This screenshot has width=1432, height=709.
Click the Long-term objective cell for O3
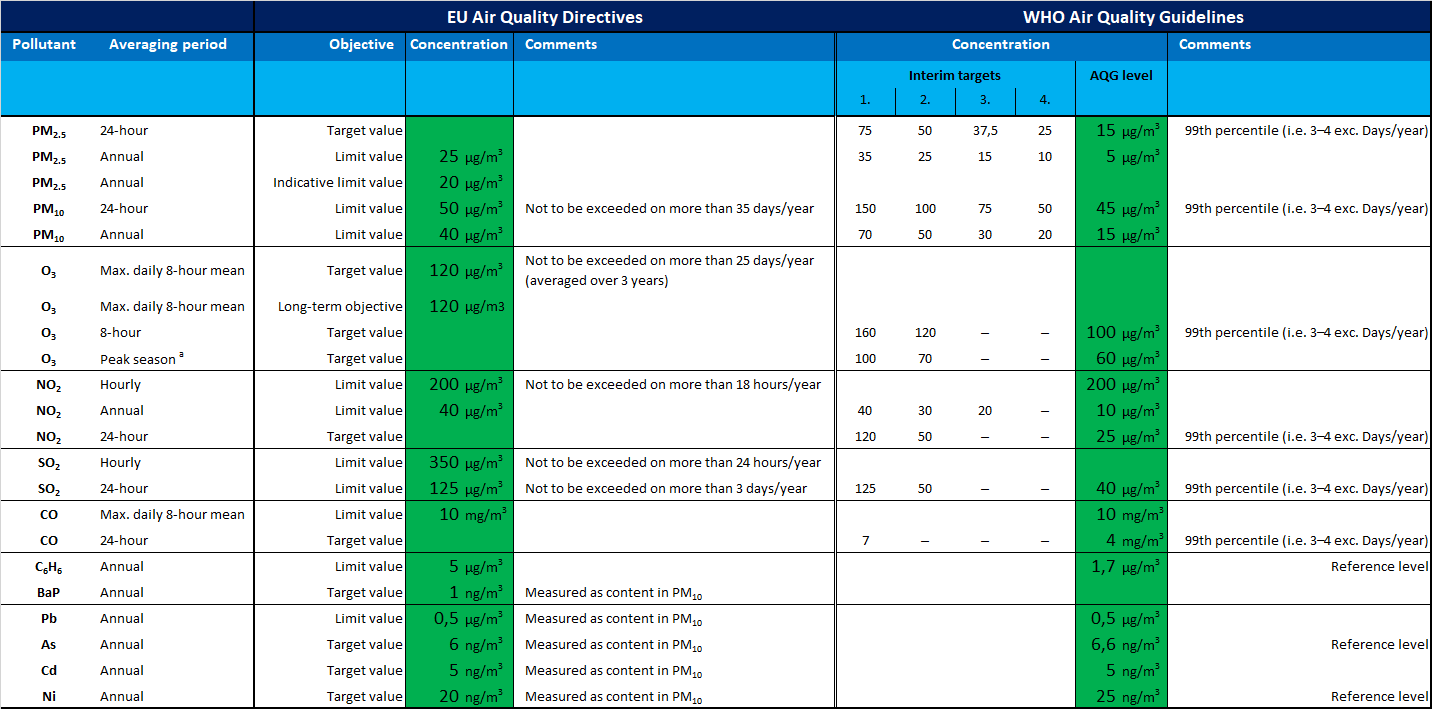tap(341, 306)
